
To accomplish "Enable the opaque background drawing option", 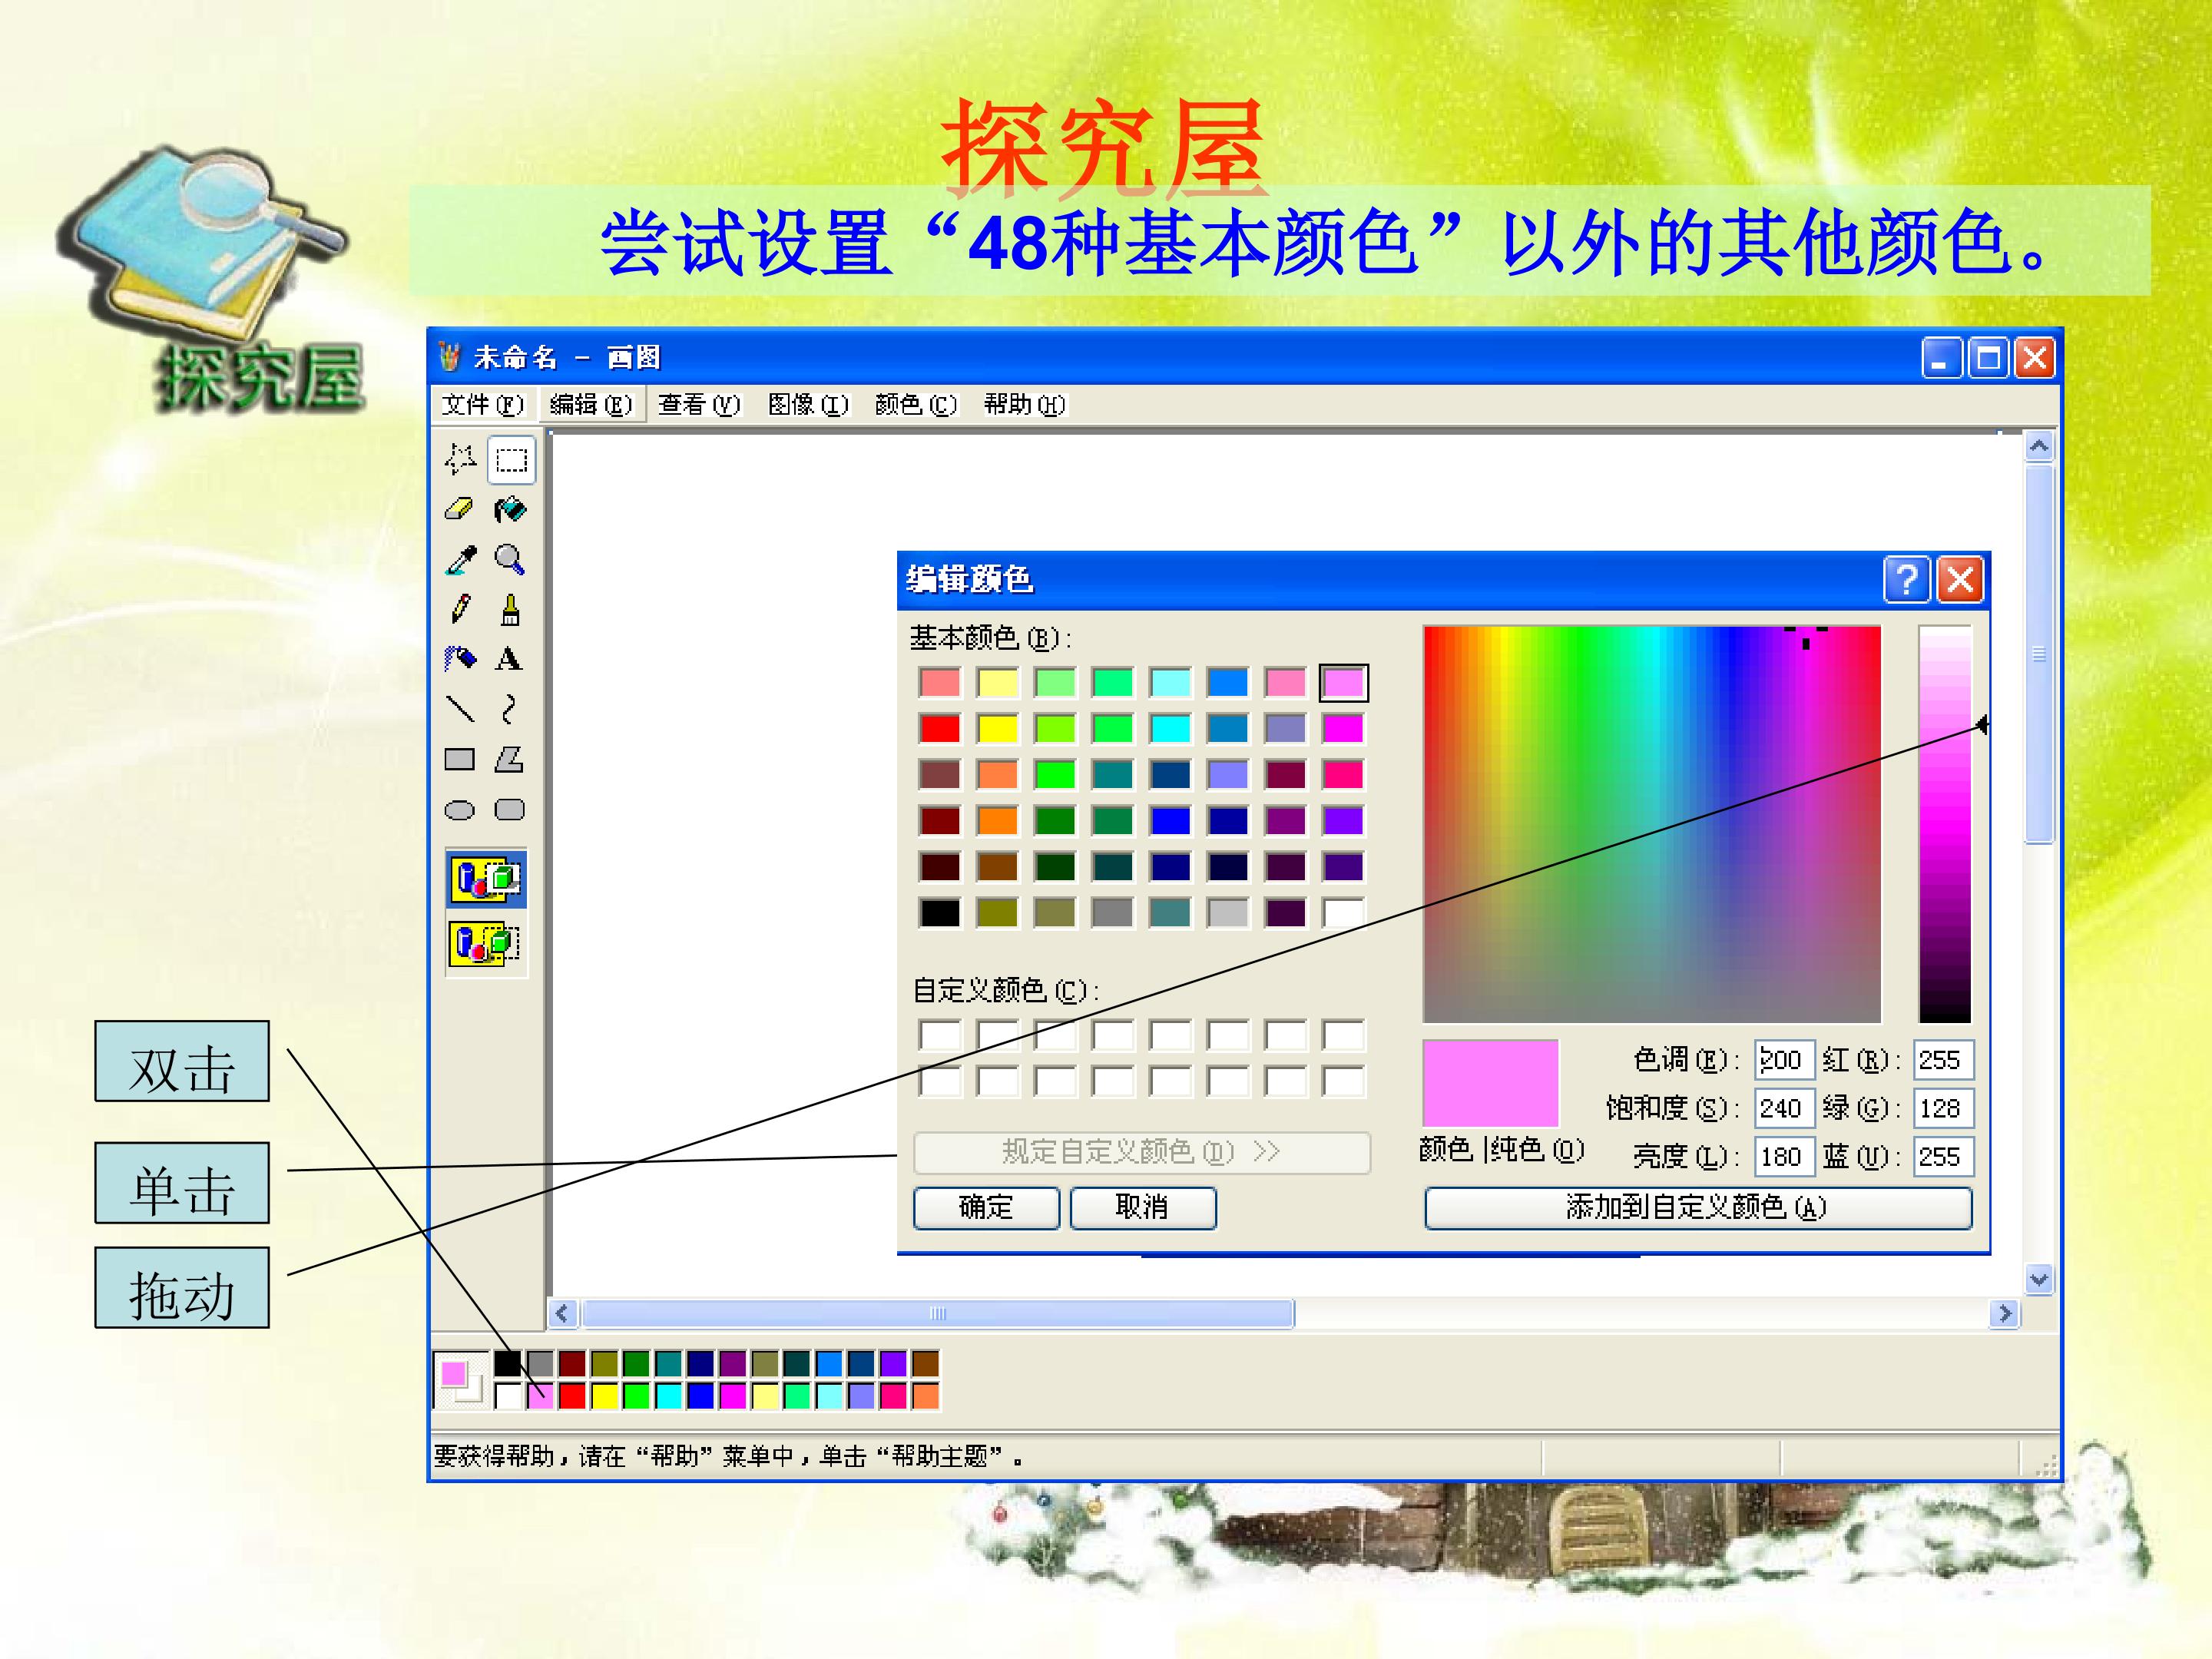I will coord(486,879).
